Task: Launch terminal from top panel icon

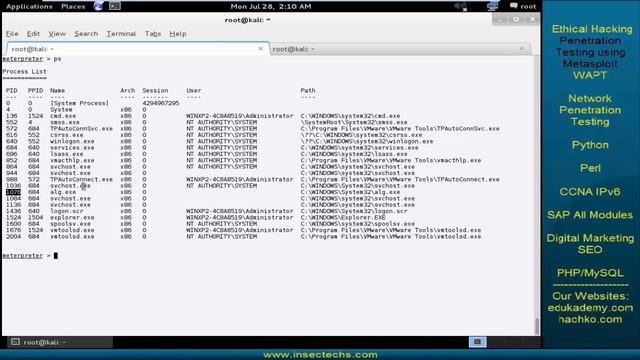Action: (x=115, y=6)
